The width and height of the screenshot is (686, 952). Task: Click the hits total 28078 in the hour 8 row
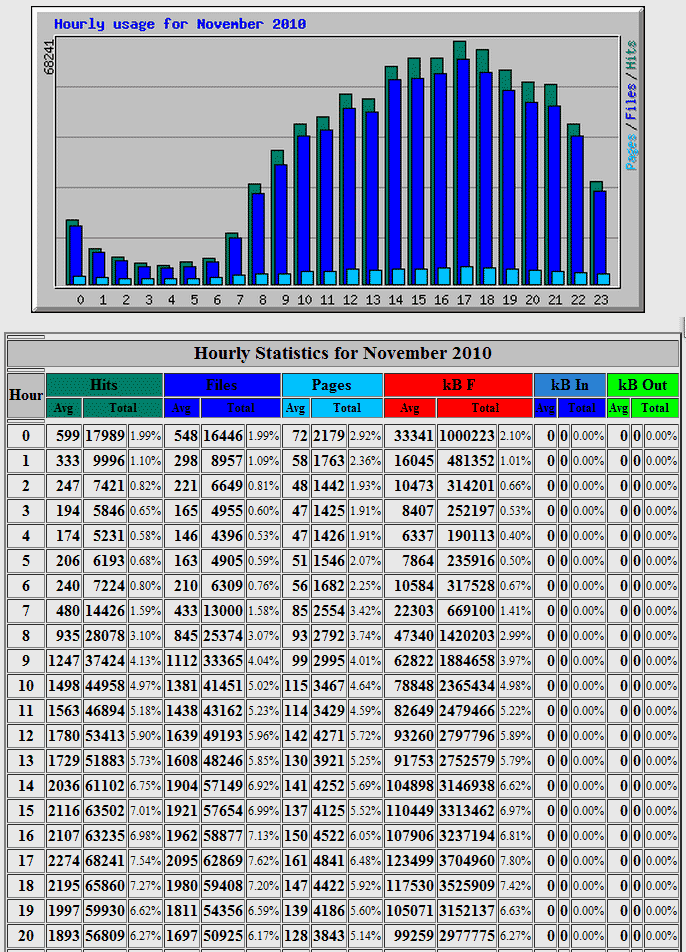pyautogui.click(x=105, y=636)
